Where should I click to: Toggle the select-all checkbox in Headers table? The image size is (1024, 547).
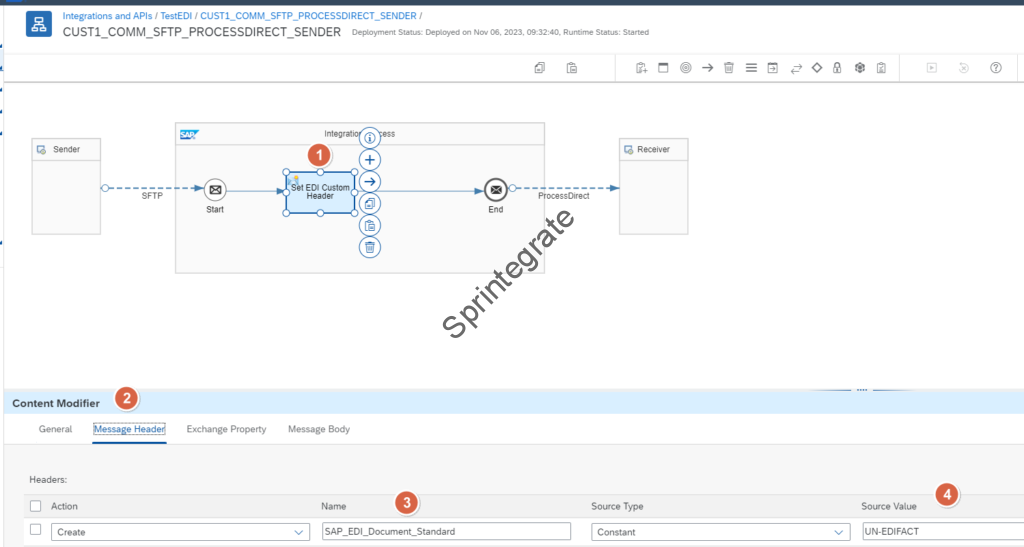pos(36,506)
